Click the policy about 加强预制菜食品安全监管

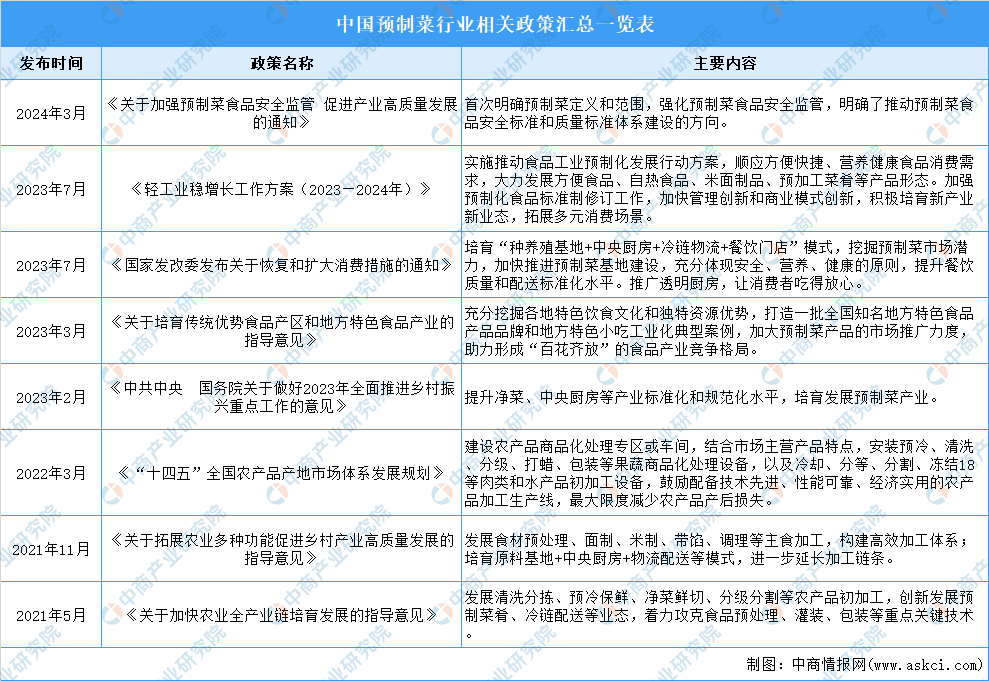click(281, 113)
